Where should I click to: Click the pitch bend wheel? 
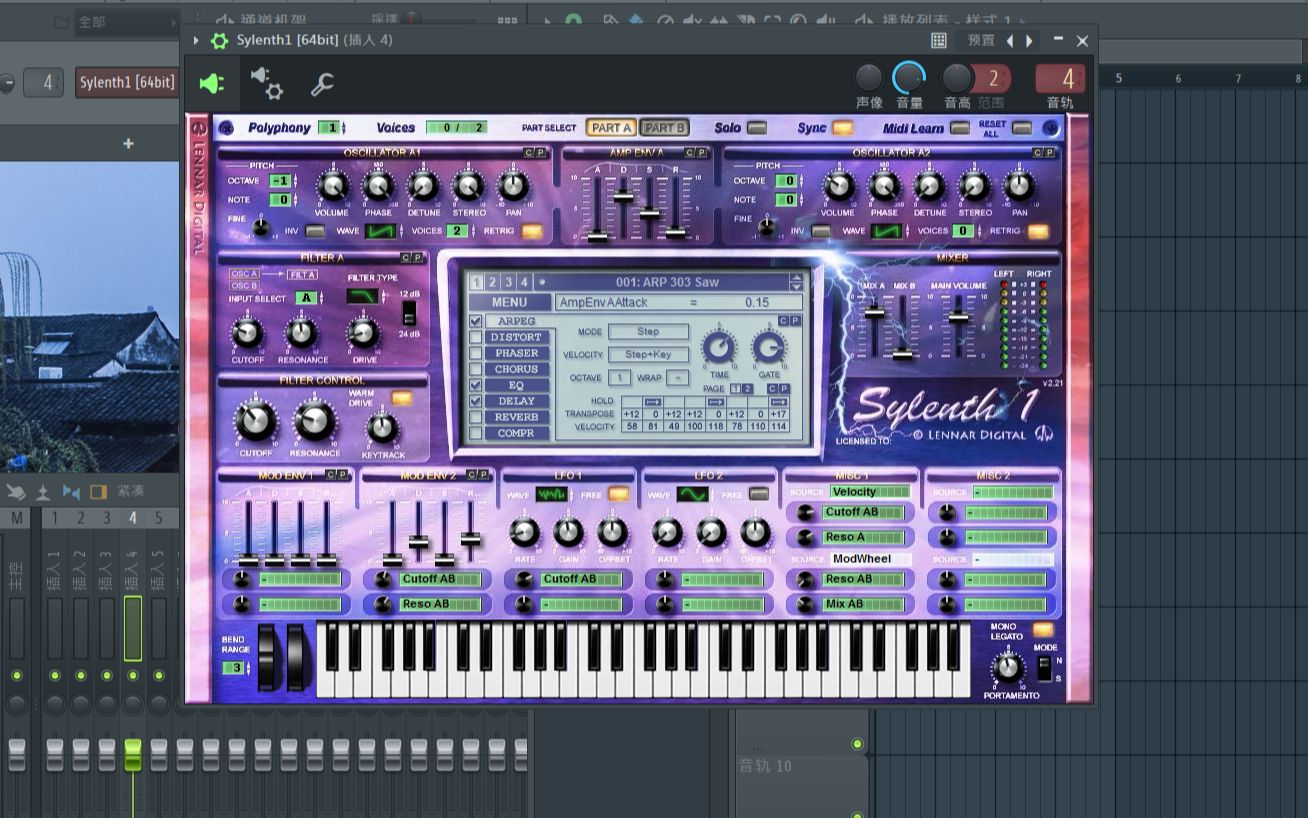pyautogui.click(x=267, y=657)
